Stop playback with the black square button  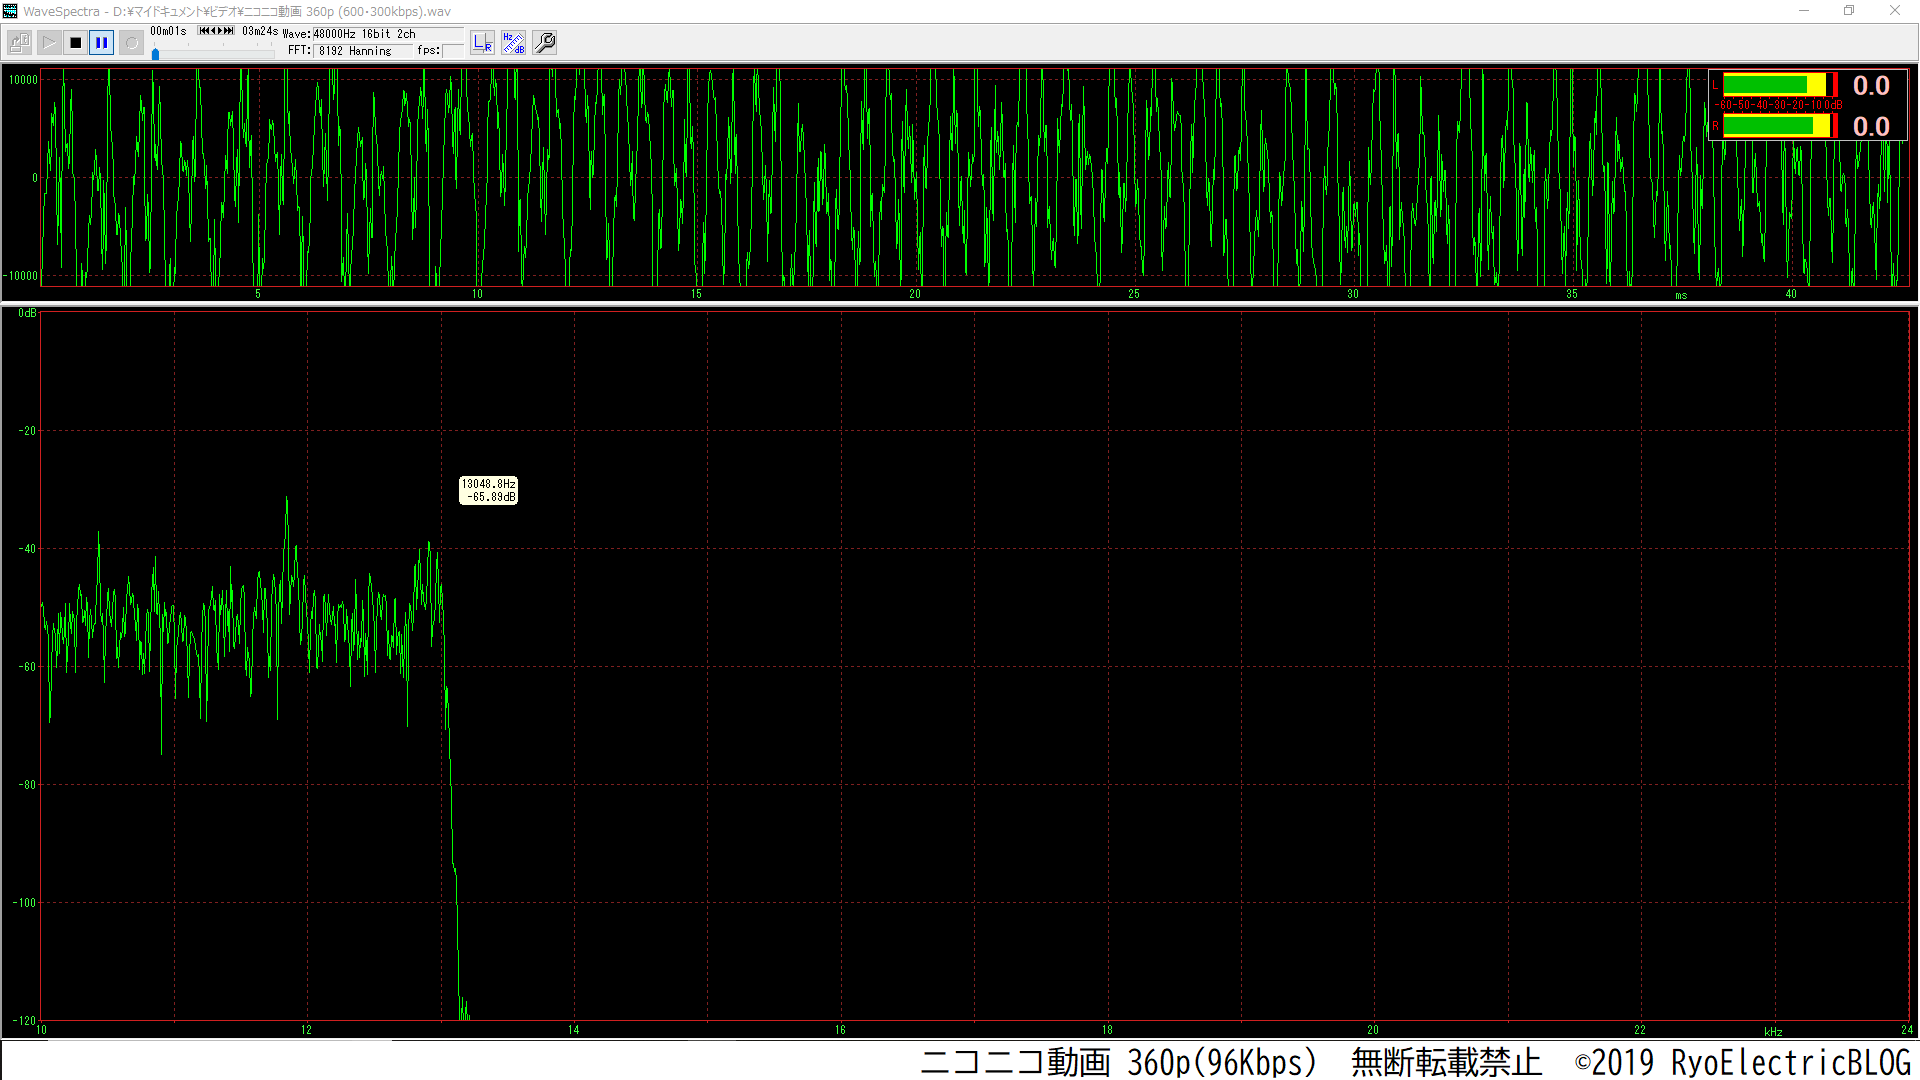(x=75, y=43)
